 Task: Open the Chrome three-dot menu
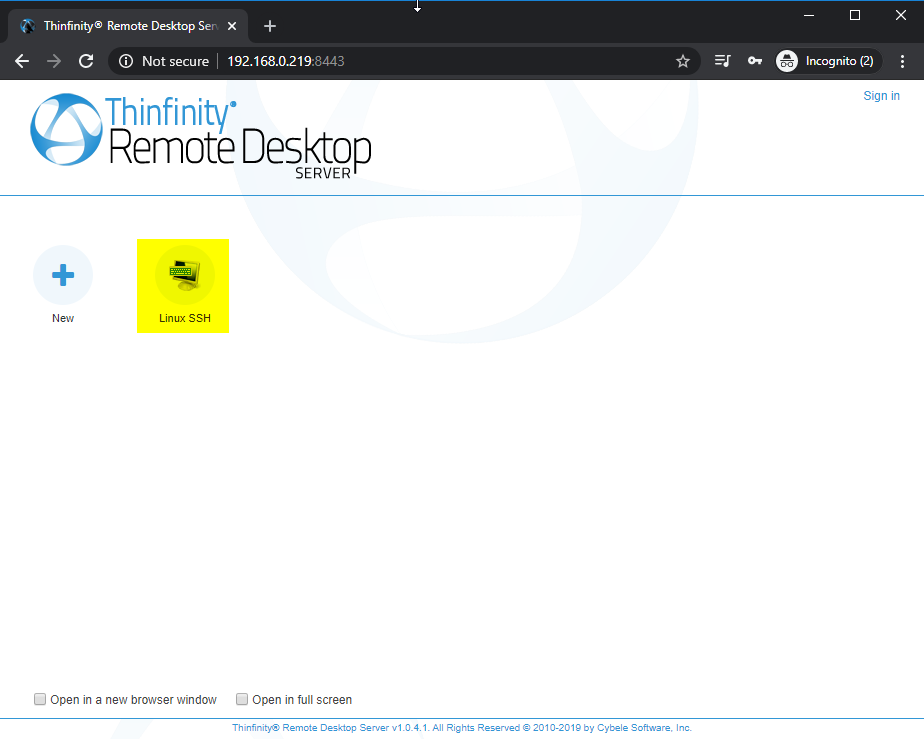(x=902, y=61)
